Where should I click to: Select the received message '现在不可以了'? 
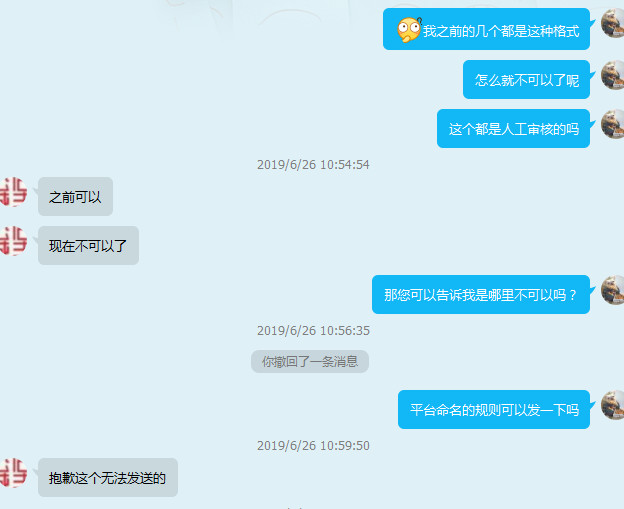(88, 246)
